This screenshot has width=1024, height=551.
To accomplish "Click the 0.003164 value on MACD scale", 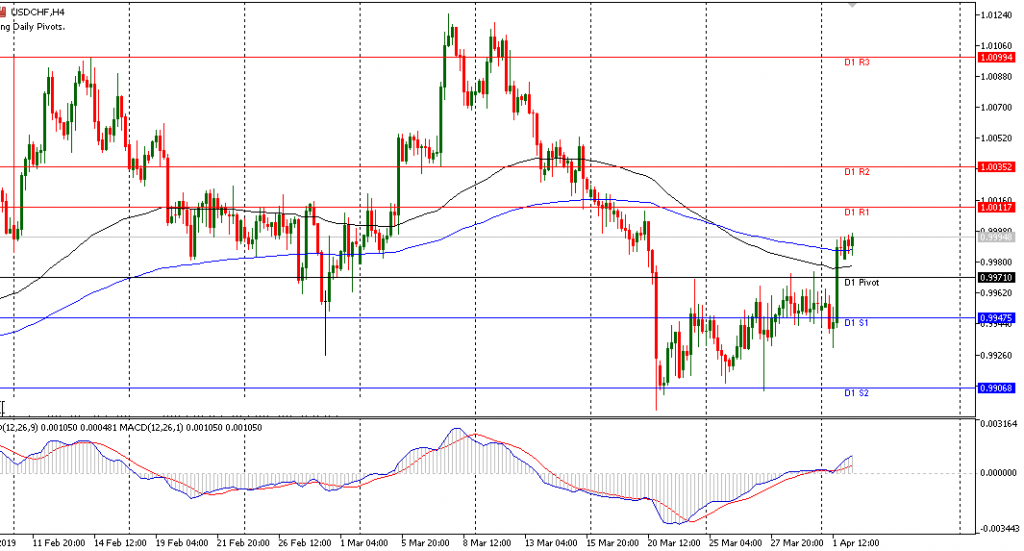I will coord(1000,425).
